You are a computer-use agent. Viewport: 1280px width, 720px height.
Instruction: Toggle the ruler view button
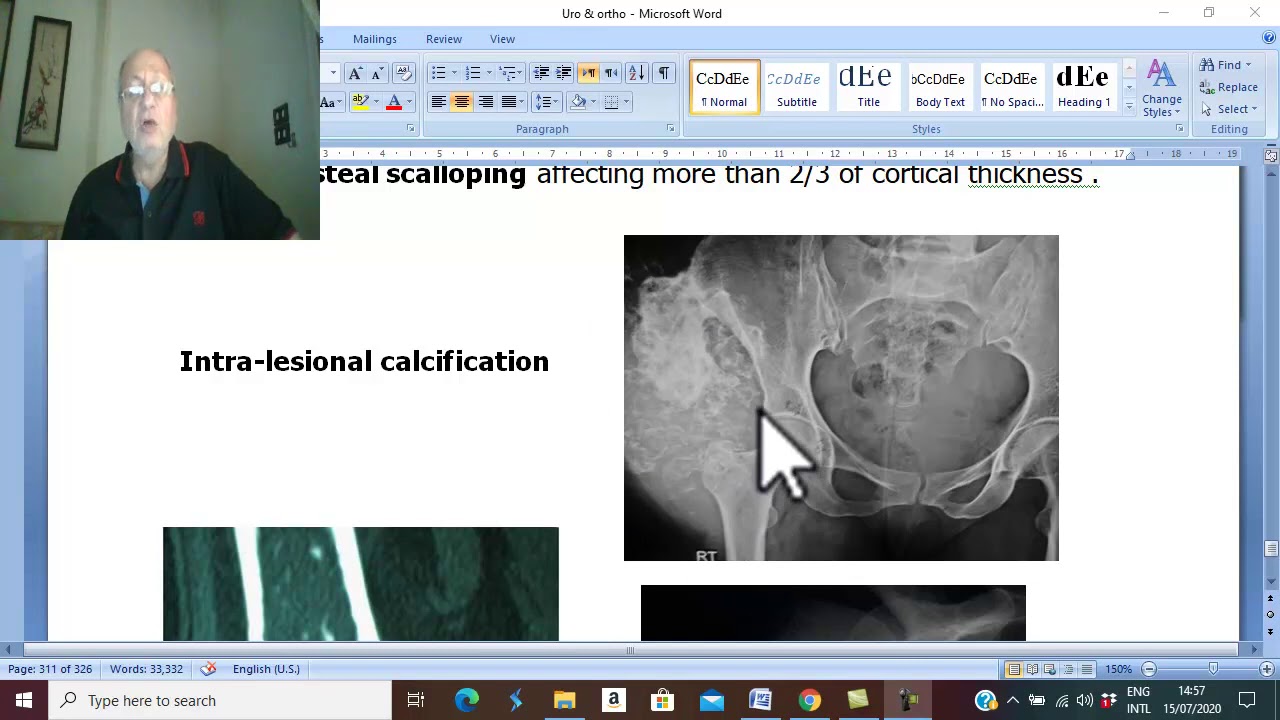pyautogui.click(x=1271, y=156)
